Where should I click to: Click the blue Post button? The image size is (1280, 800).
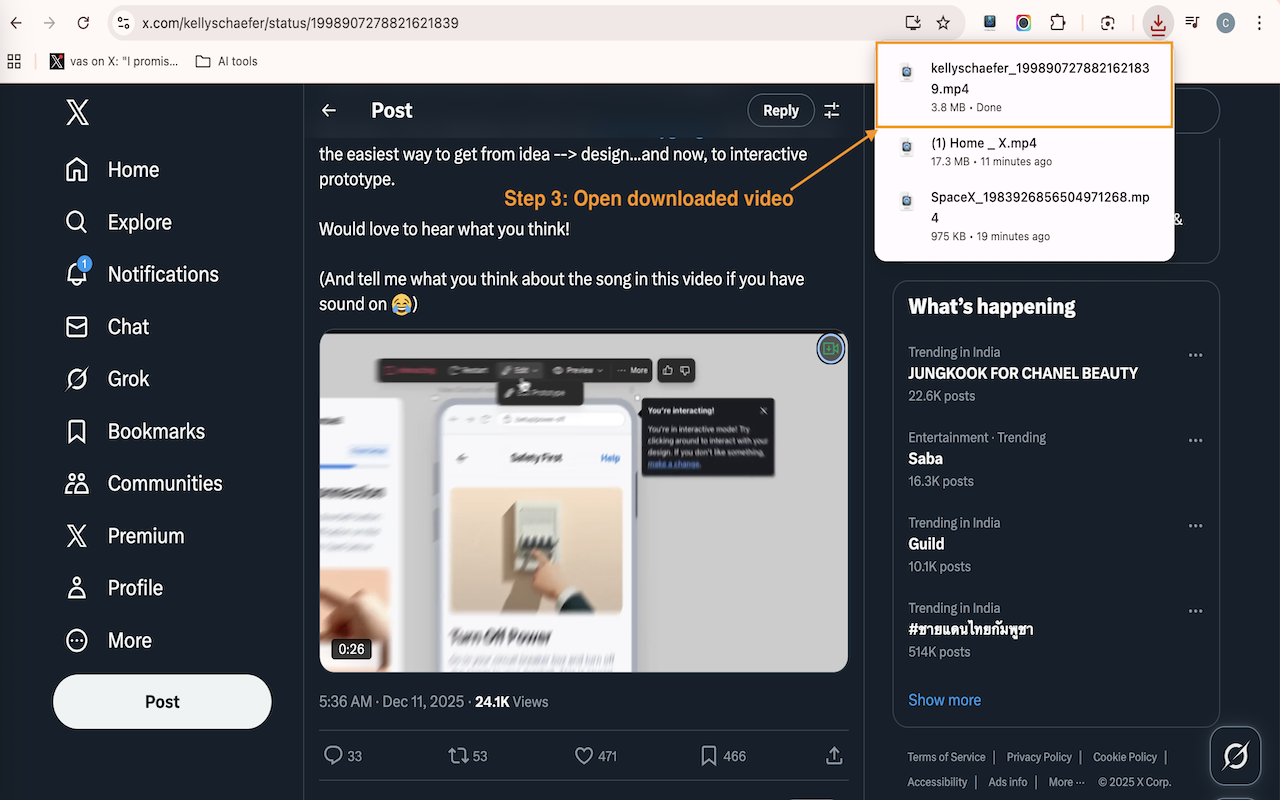pyautogui.click(x=161, y=701)
